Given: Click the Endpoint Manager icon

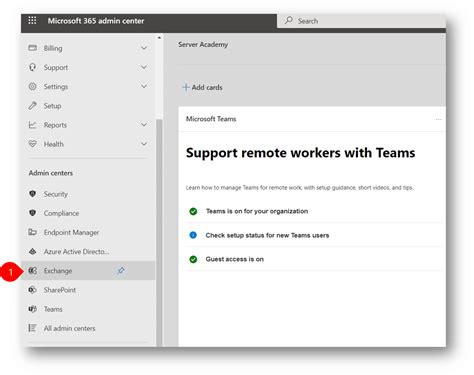Looking at the screenshot, I should pos(32,232).
